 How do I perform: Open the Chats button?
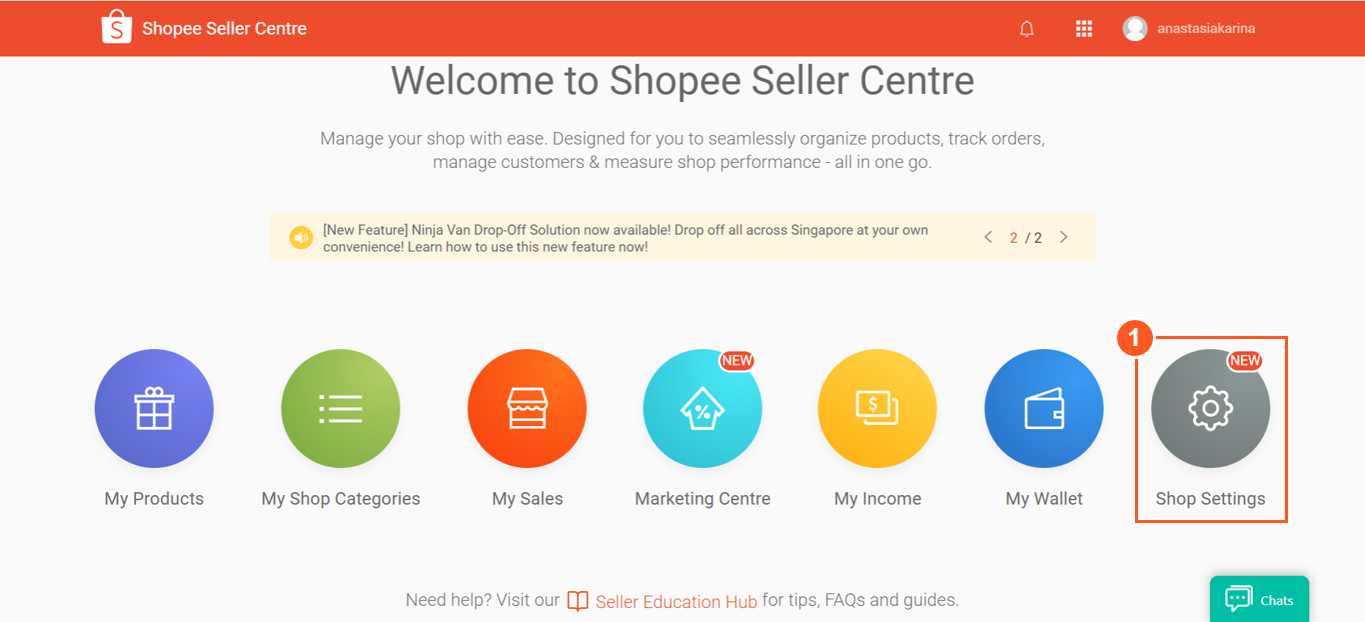click(x=1259, y=600)
